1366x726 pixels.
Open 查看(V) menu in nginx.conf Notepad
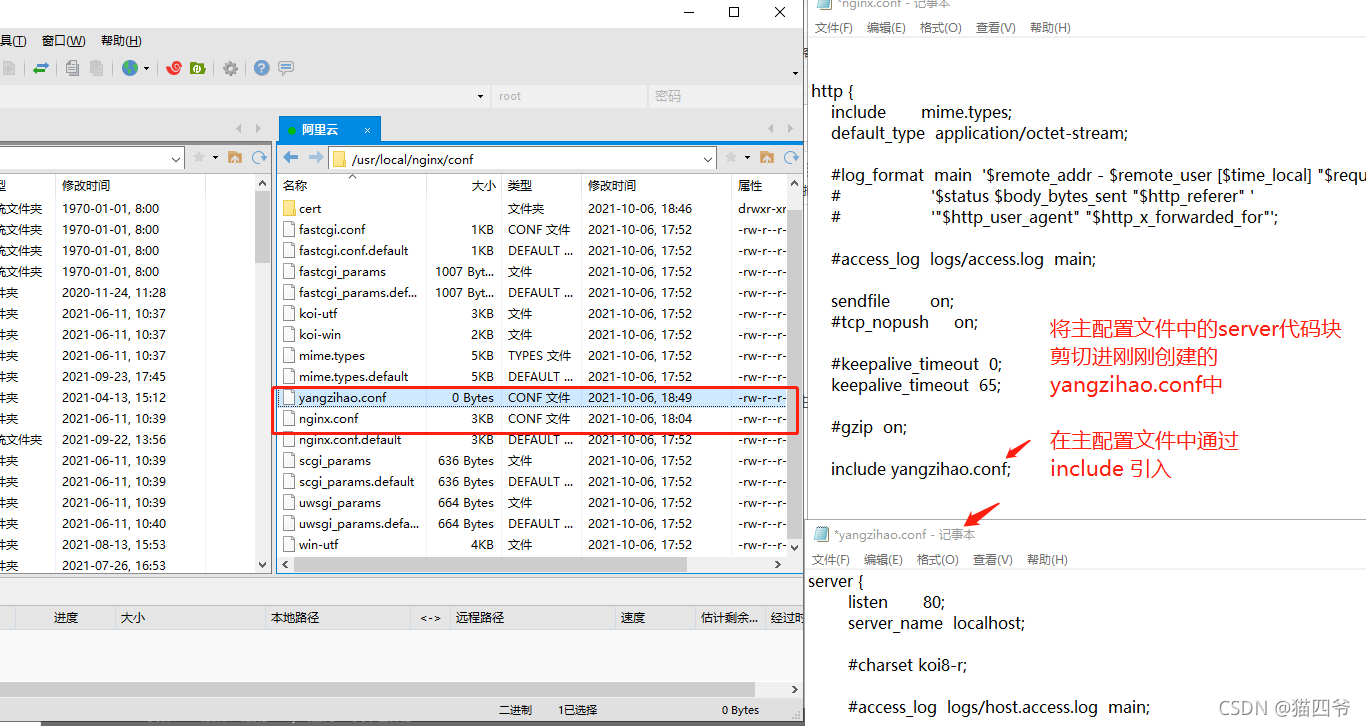pyautogui.click(x=995, y=28)
